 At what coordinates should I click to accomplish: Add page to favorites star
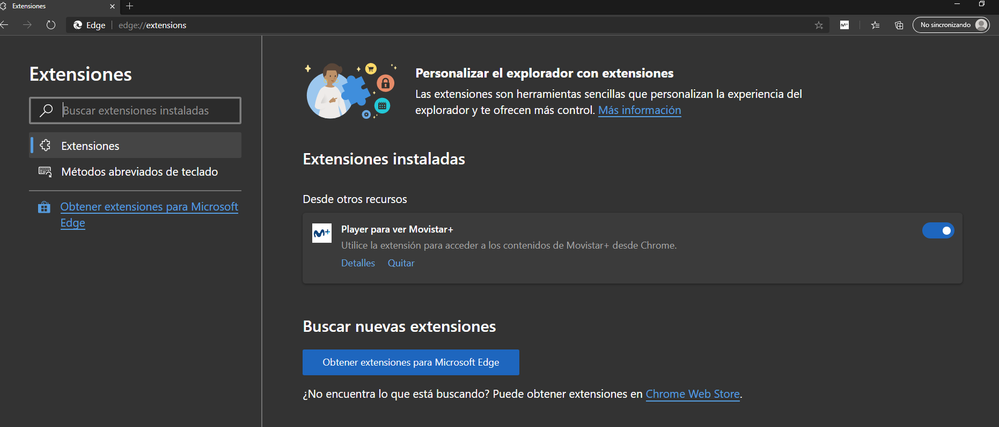pos(819,25)
